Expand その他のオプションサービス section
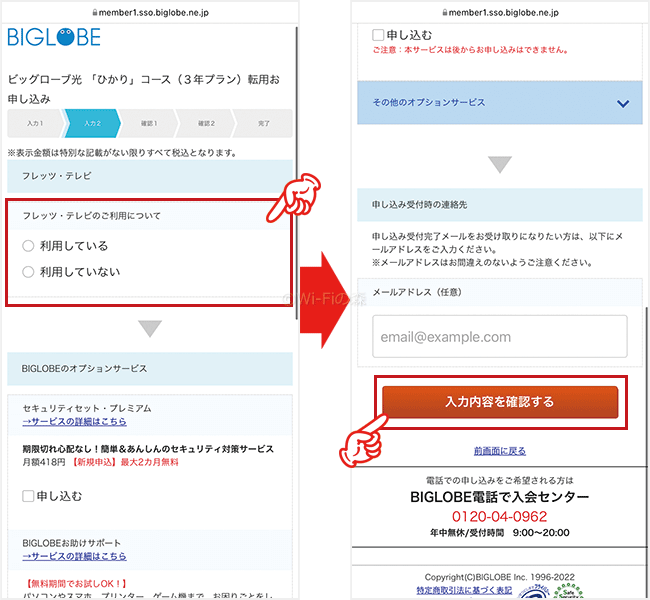The height and width of the screenshot is (600, 650). pos(500,102)
